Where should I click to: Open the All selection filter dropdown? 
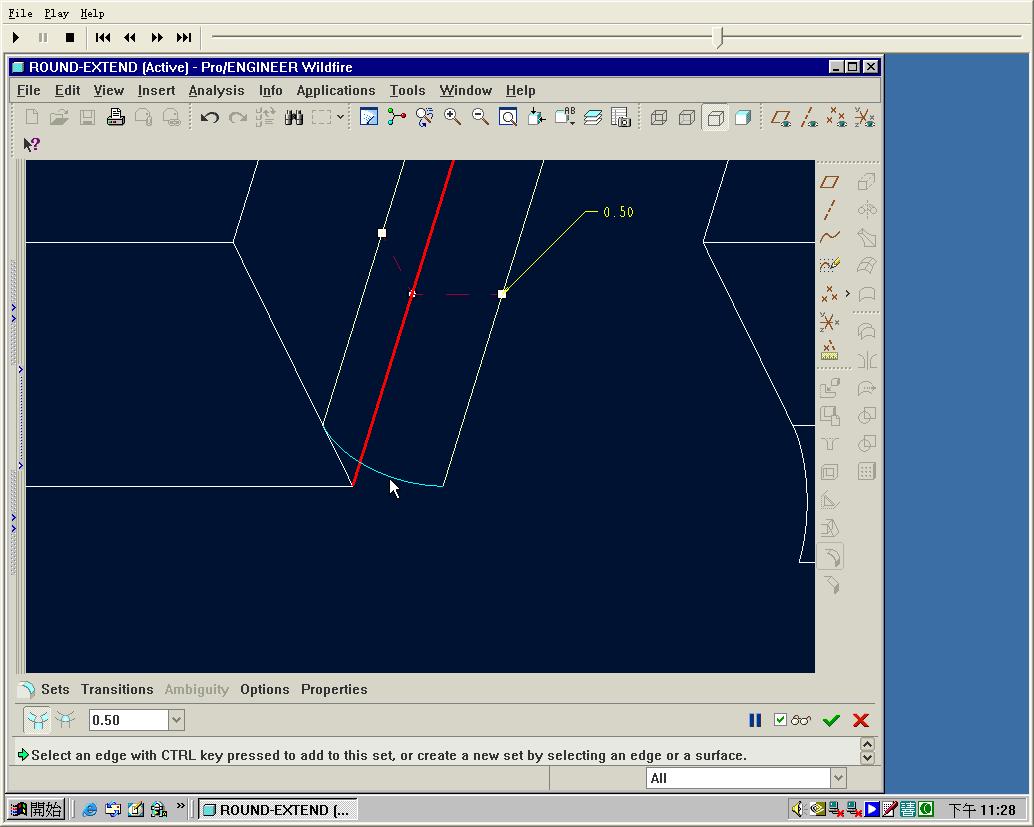(x=837, y=778)
